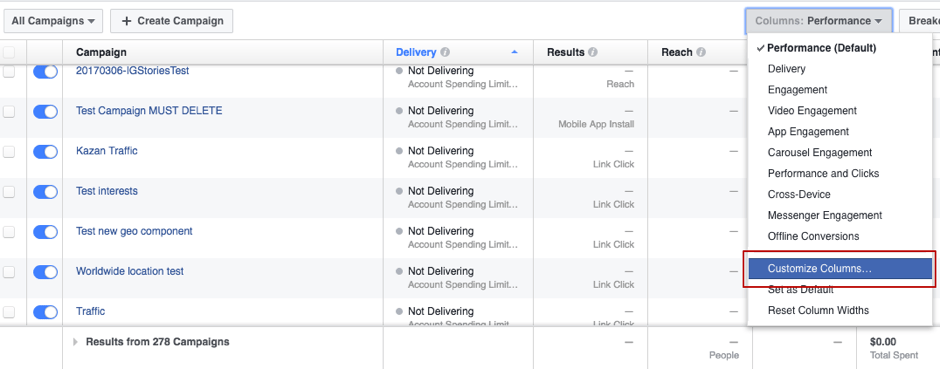Click the Delivery sort arrow icon
This screenshot has width=940, height=369.
point(514,53)
